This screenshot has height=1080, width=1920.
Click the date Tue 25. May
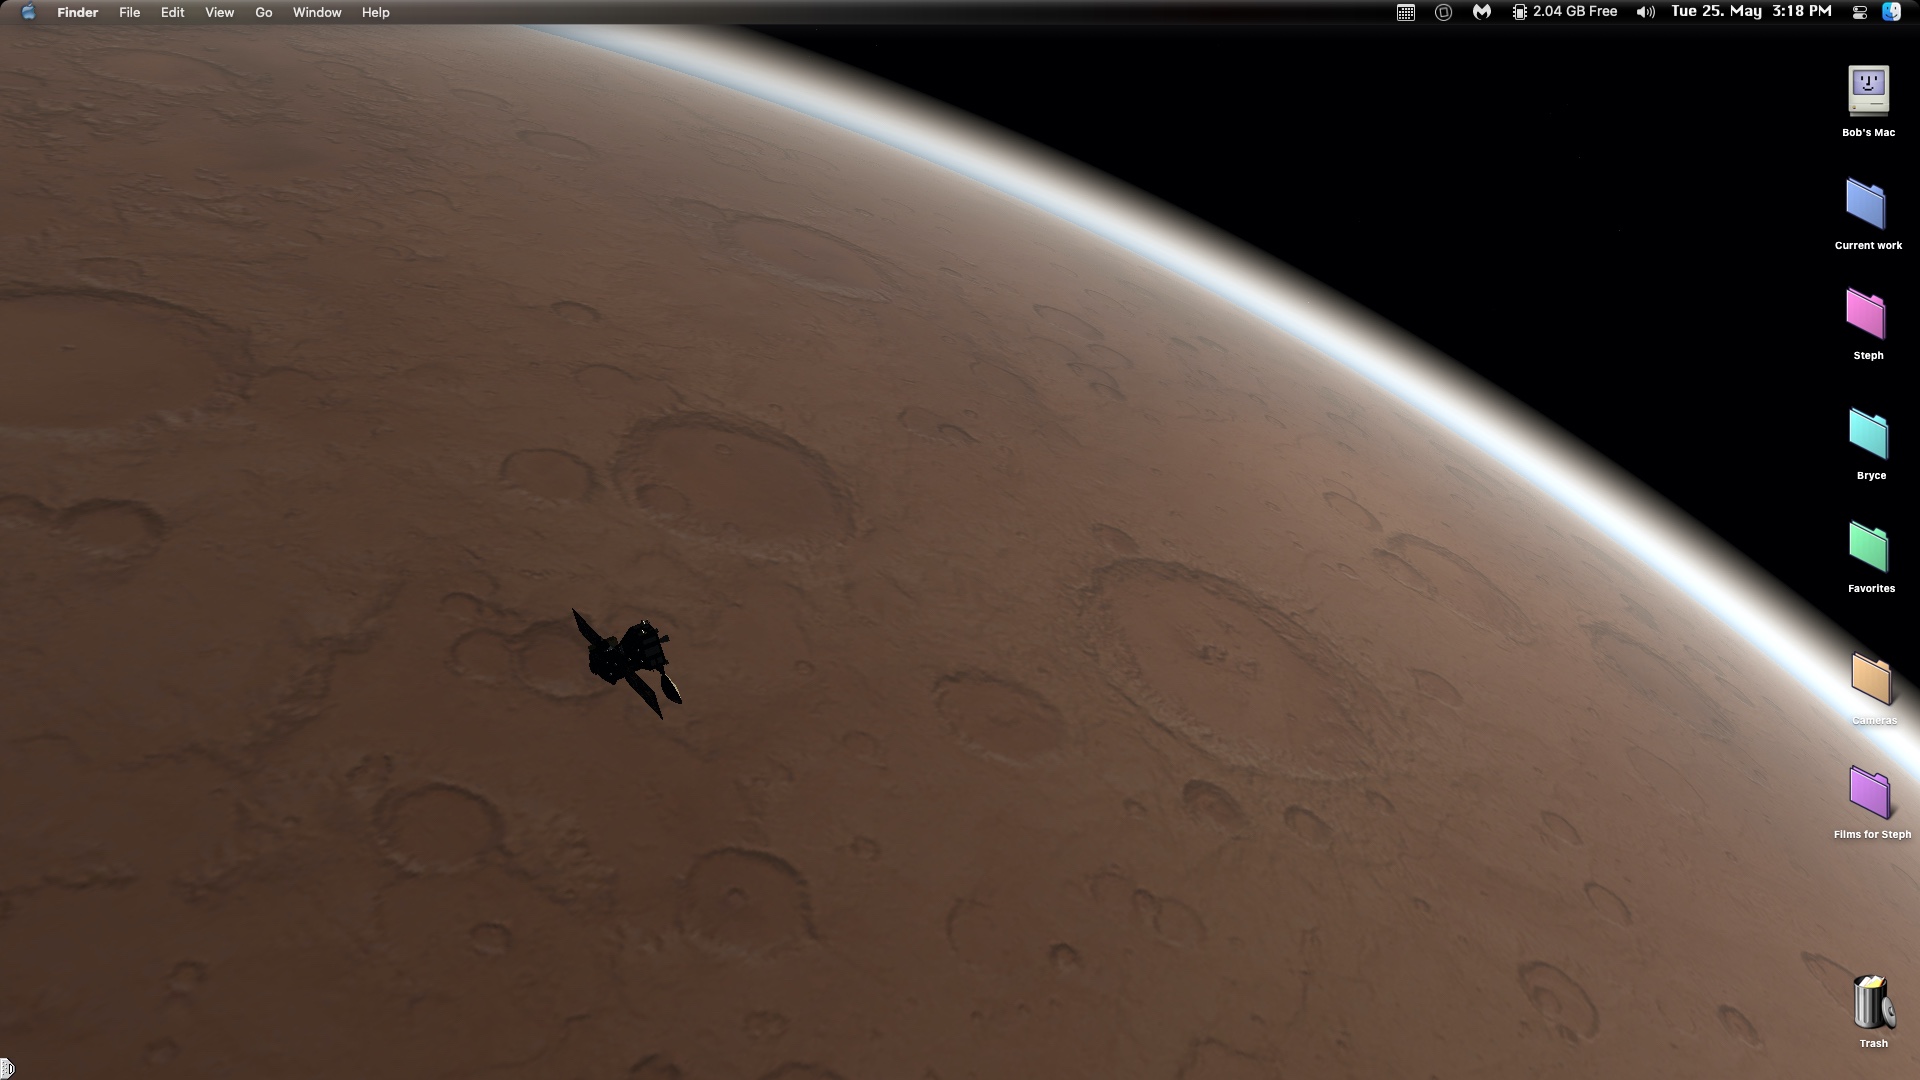click(x=1716, y=11)
